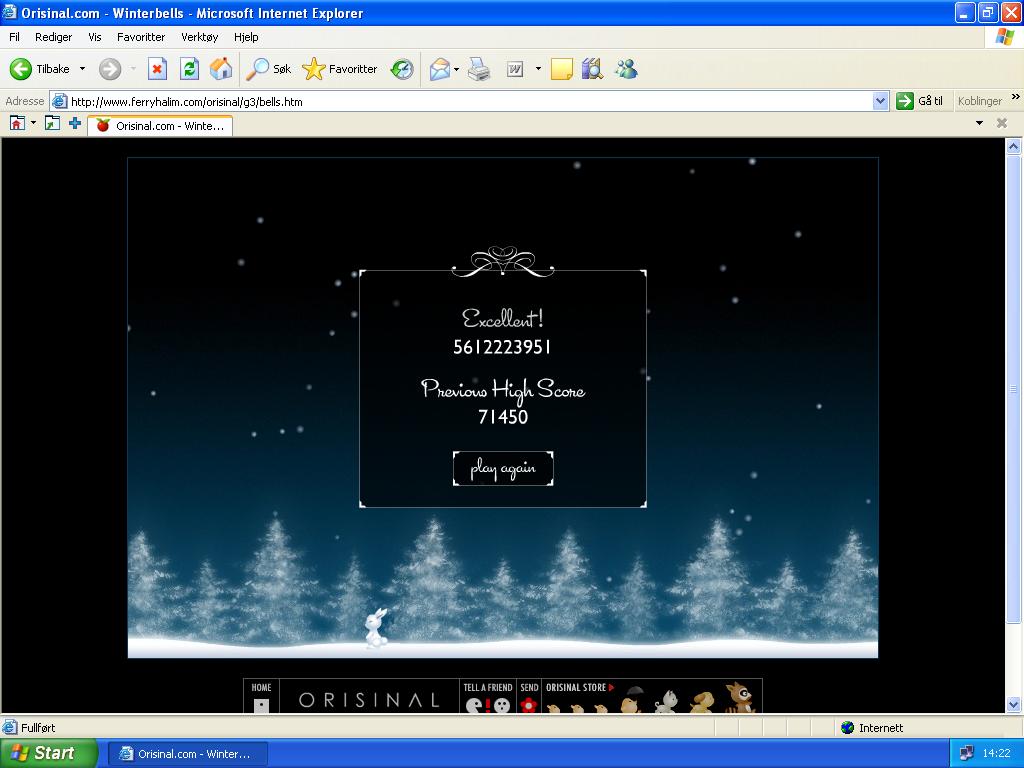Click the scroll down arrow of page scrollbar

[x=1014, y=704]
